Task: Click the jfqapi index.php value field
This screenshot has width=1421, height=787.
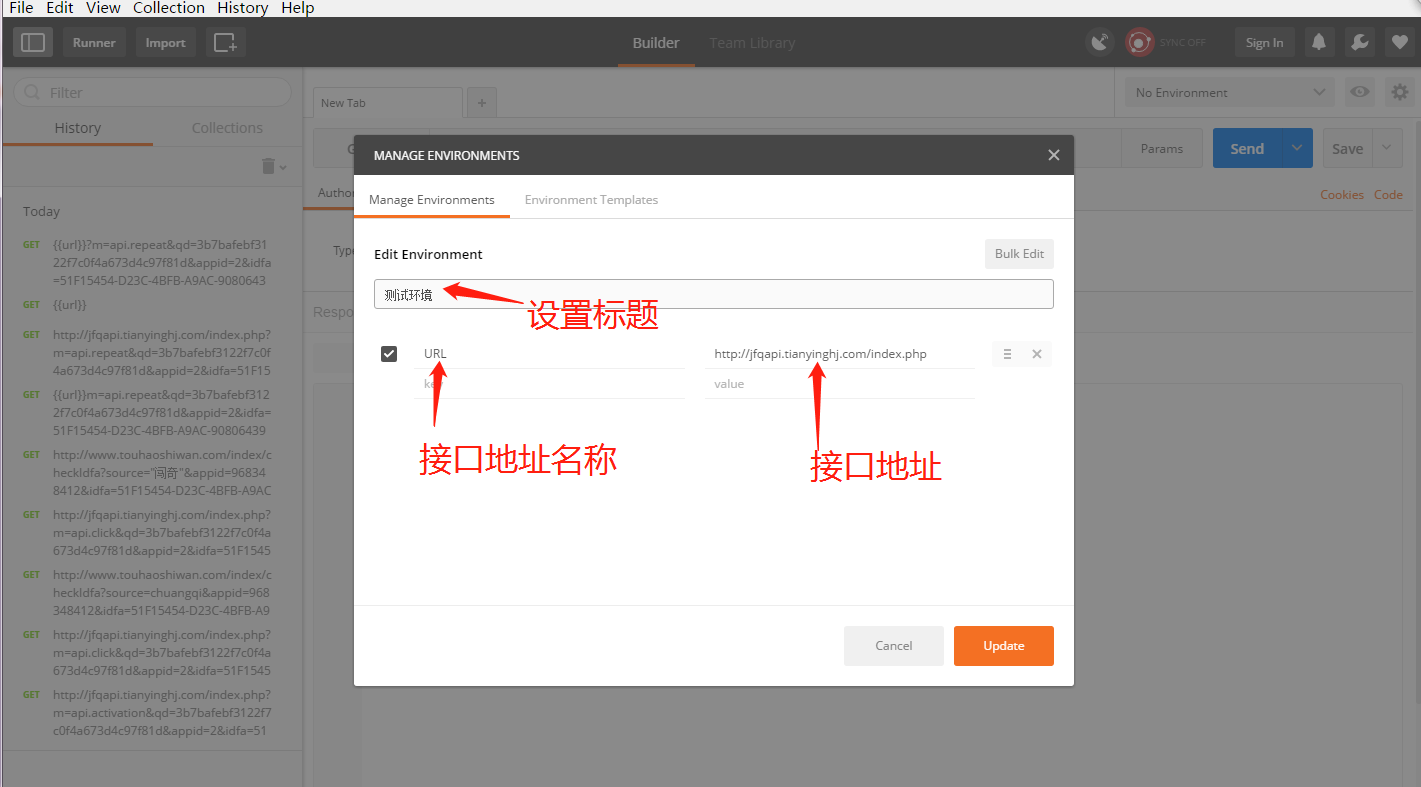Action: click(840, 354)
